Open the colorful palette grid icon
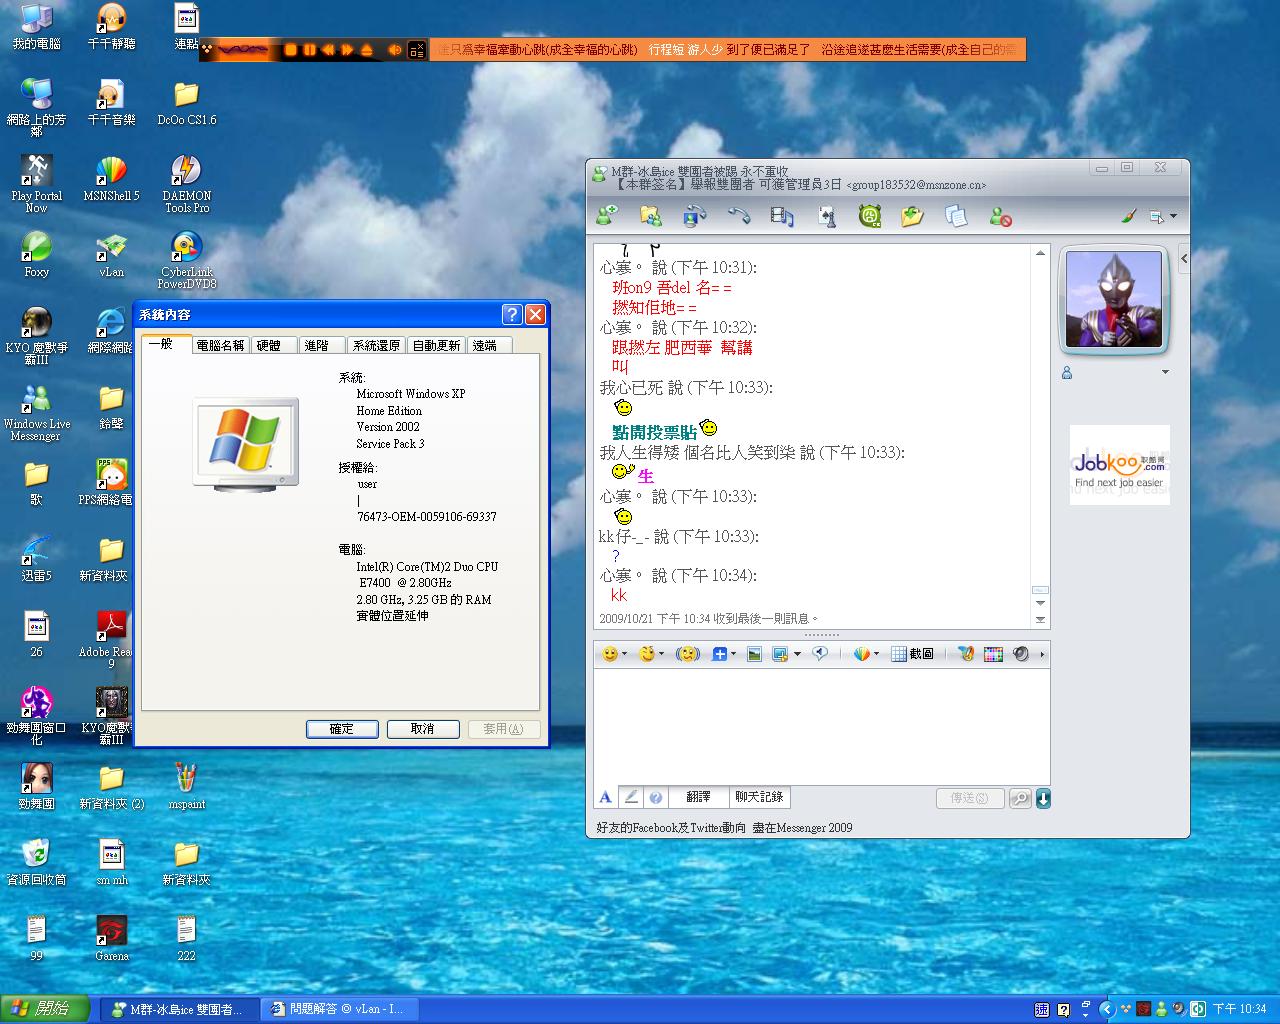 [x=993, y=654]
